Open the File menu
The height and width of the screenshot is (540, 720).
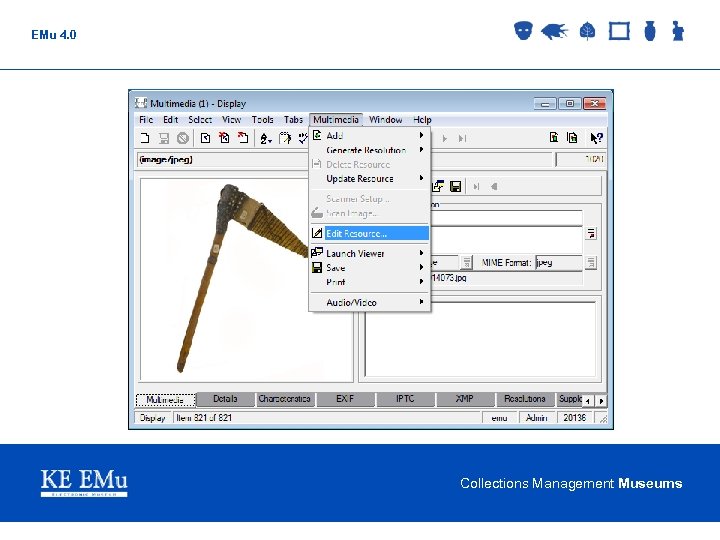click(x=146, y=119)
